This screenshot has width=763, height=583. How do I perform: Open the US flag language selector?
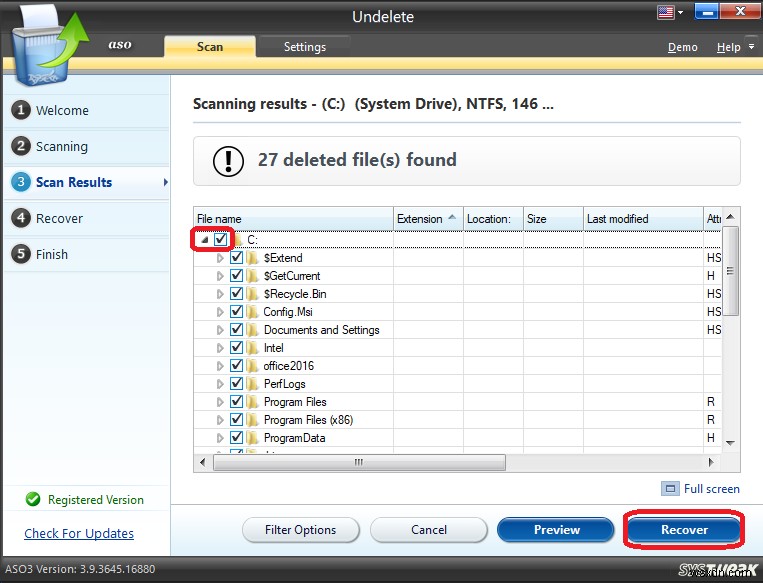pos(666,13)
